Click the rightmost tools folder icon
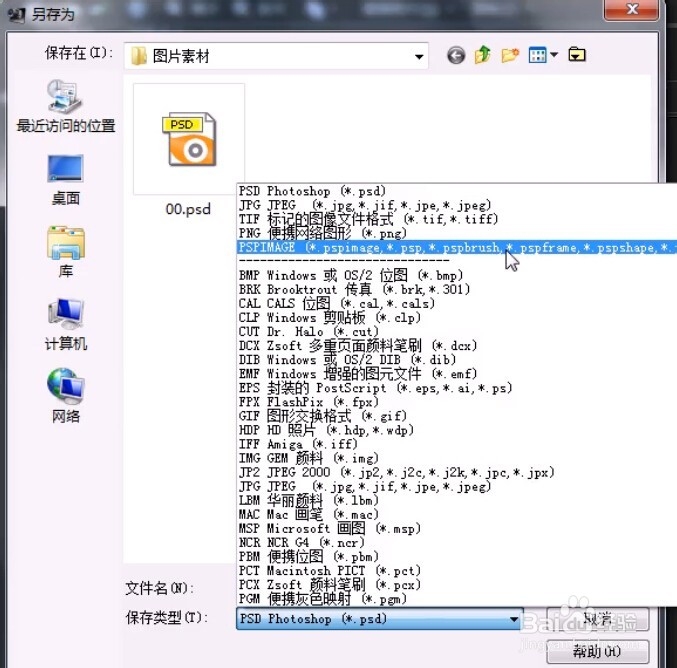Image resolution: width=677 pixels, height=668 pixels. click(x=577, y=55)
